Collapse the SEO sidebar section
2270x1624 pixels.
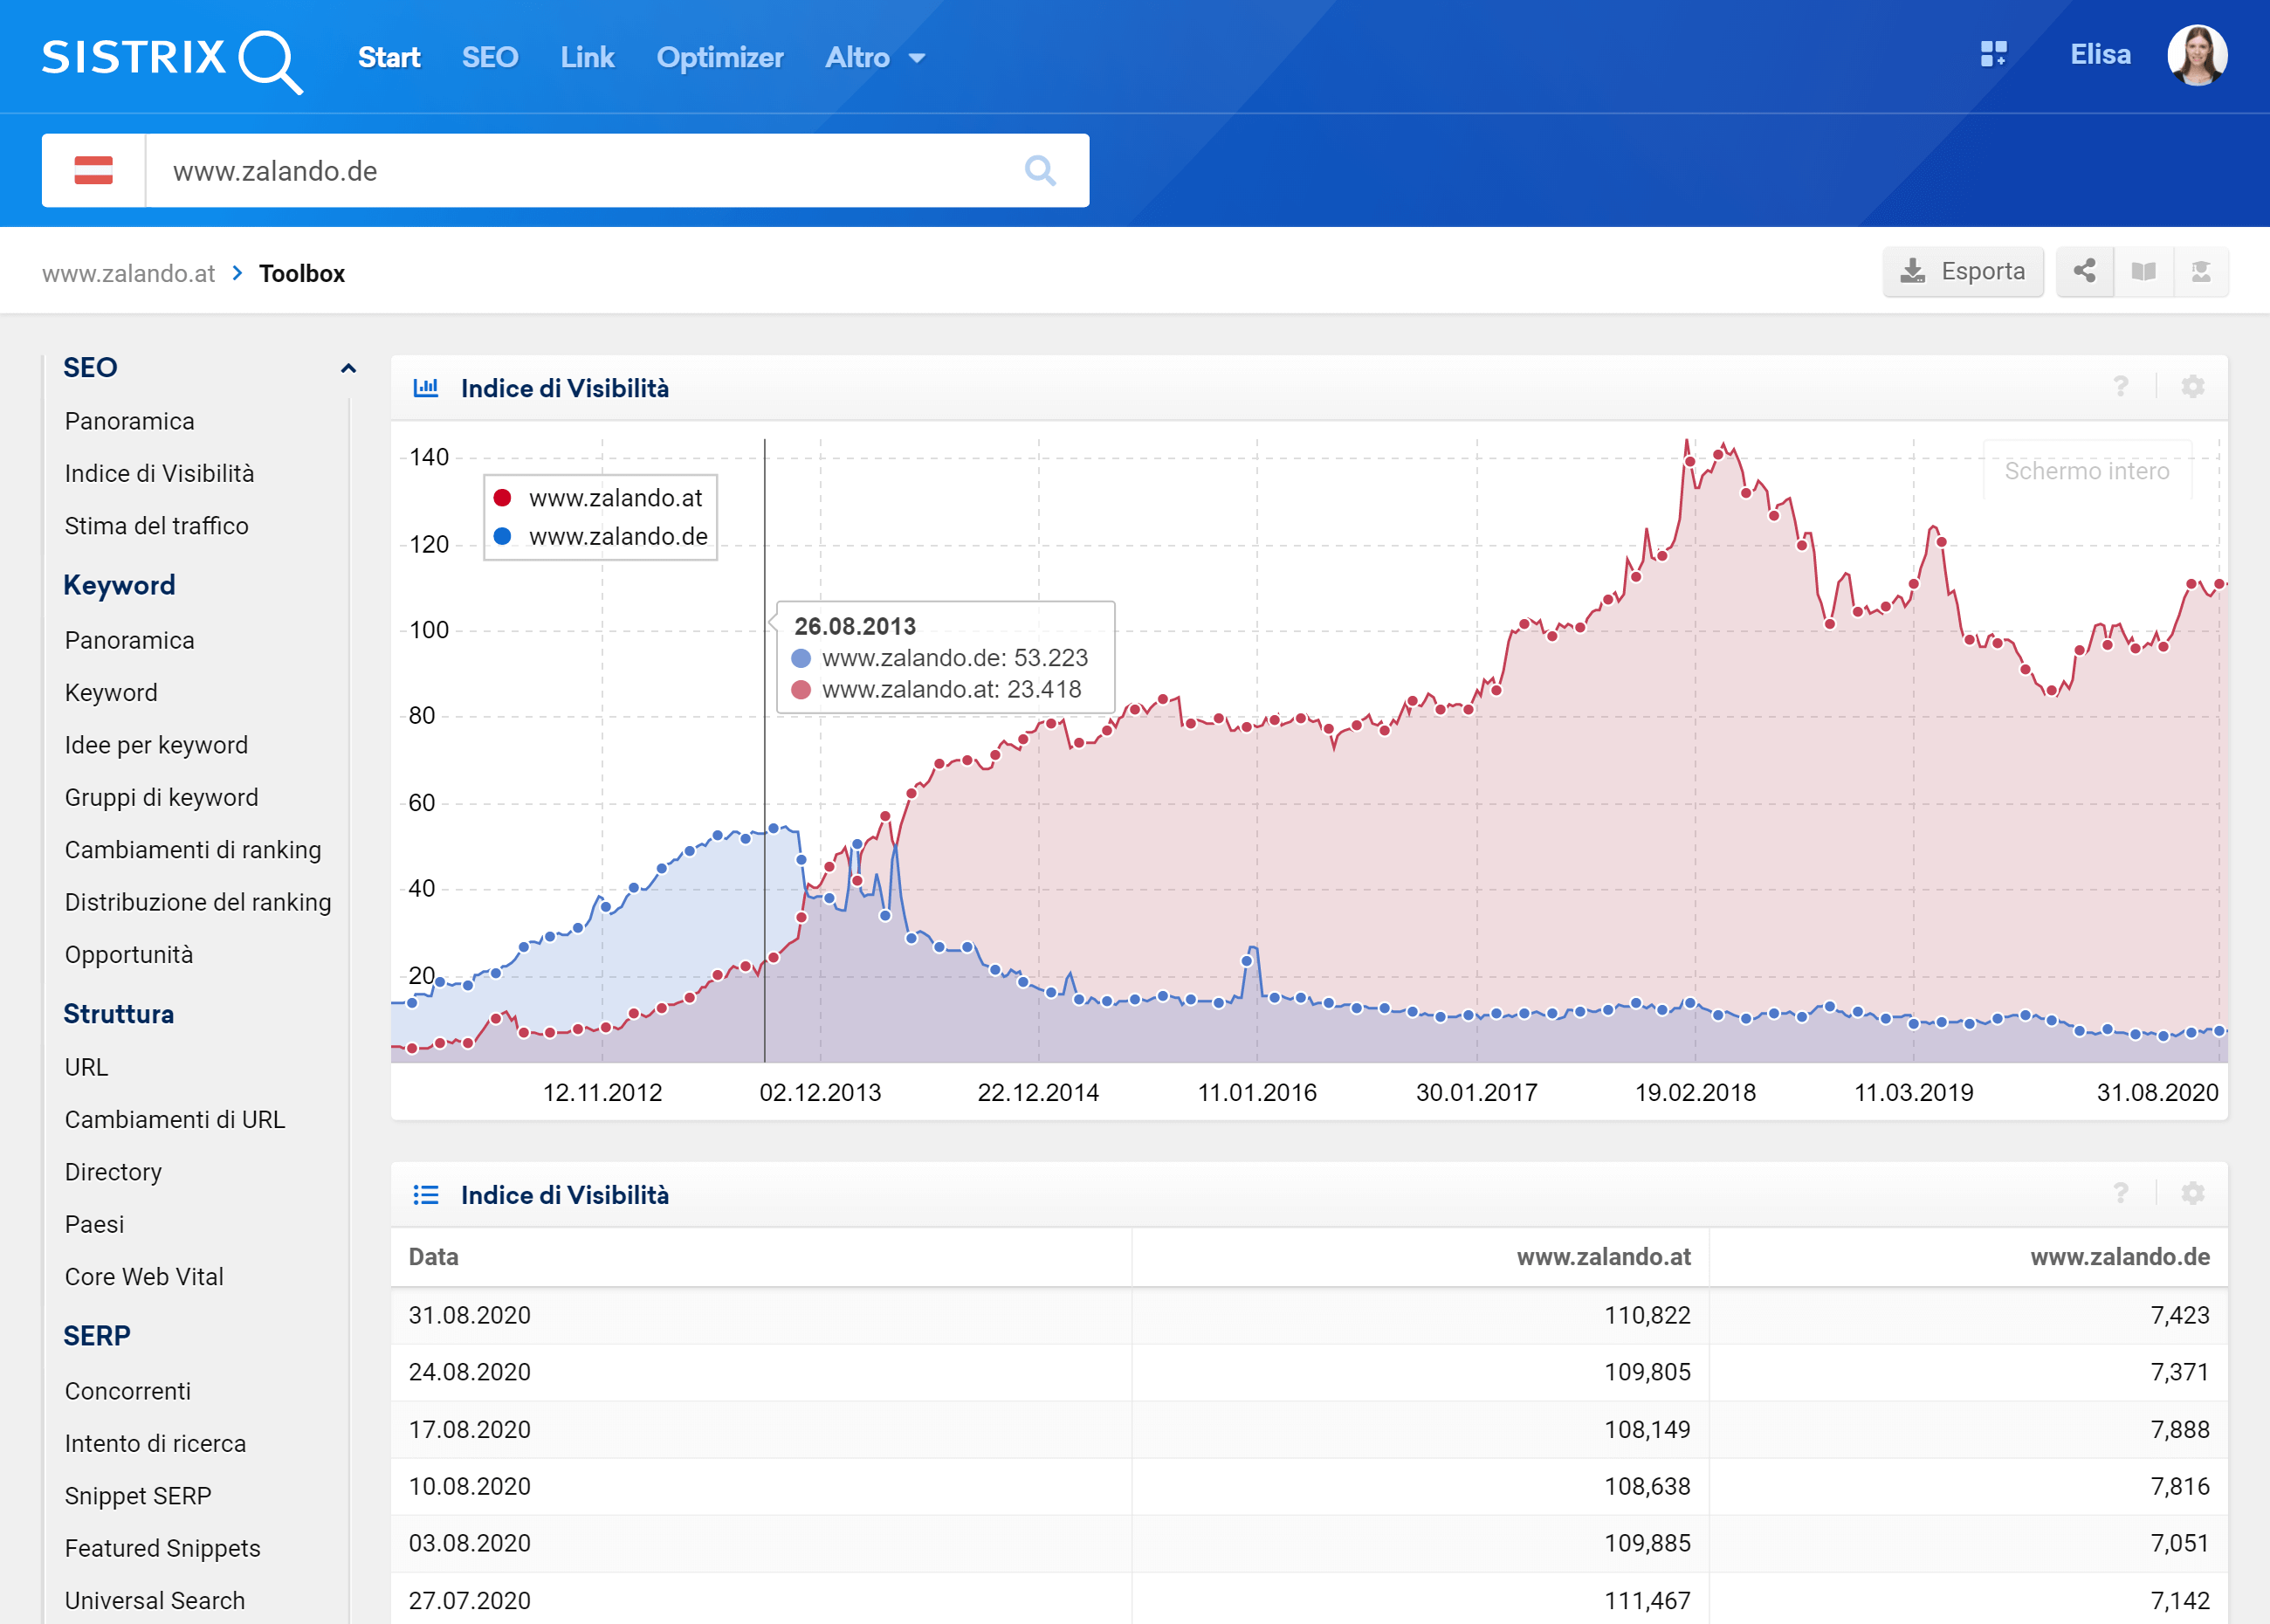pos(348,368)
